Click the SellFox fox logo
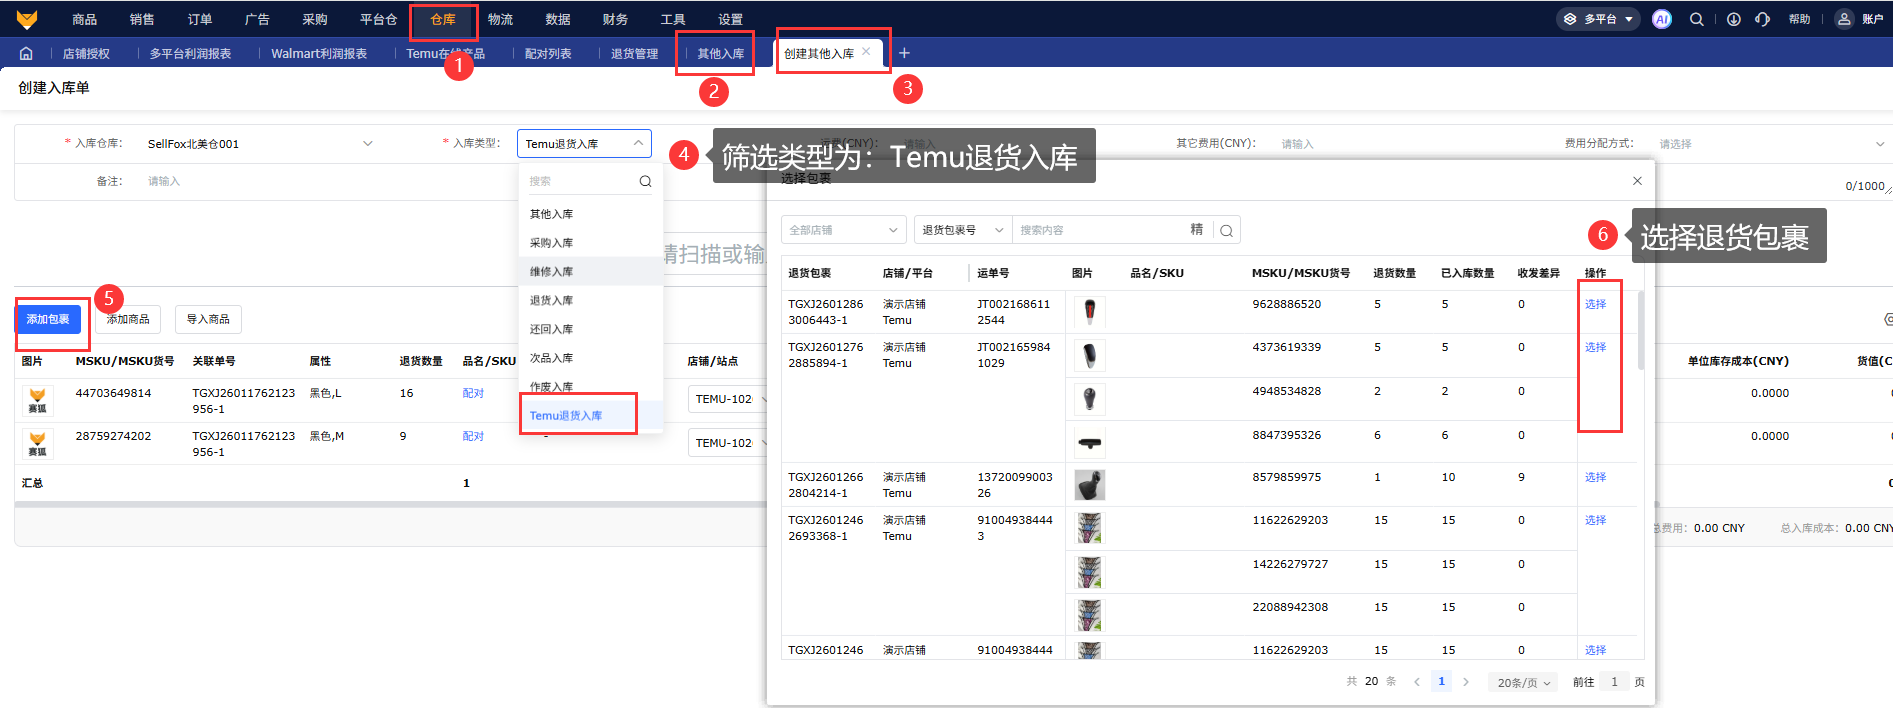The height and width of the screenshot is (708, 1893). pos(27,19)
